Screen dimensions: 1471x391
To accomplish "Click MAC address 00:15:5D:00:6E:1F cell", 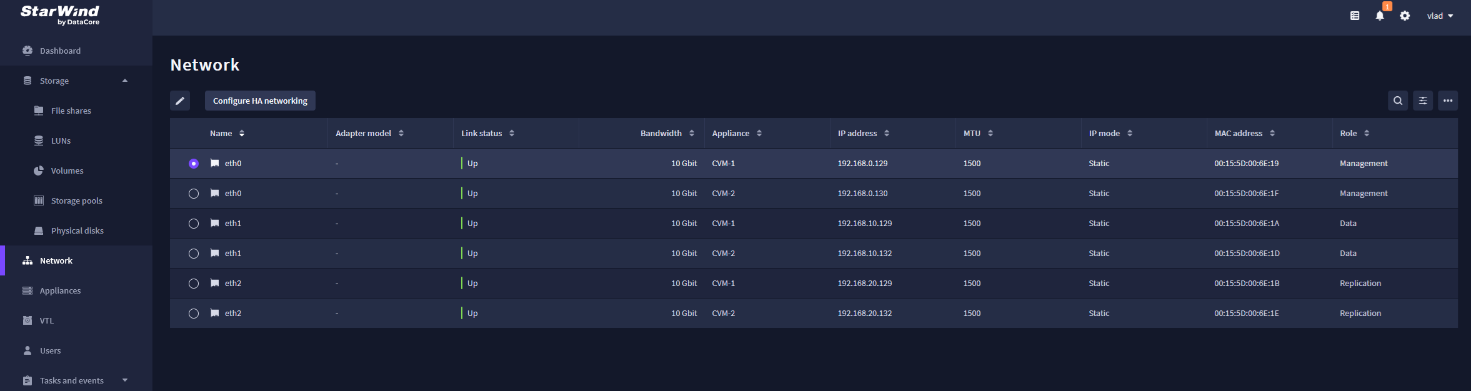I will click(x=1246, y=193).
